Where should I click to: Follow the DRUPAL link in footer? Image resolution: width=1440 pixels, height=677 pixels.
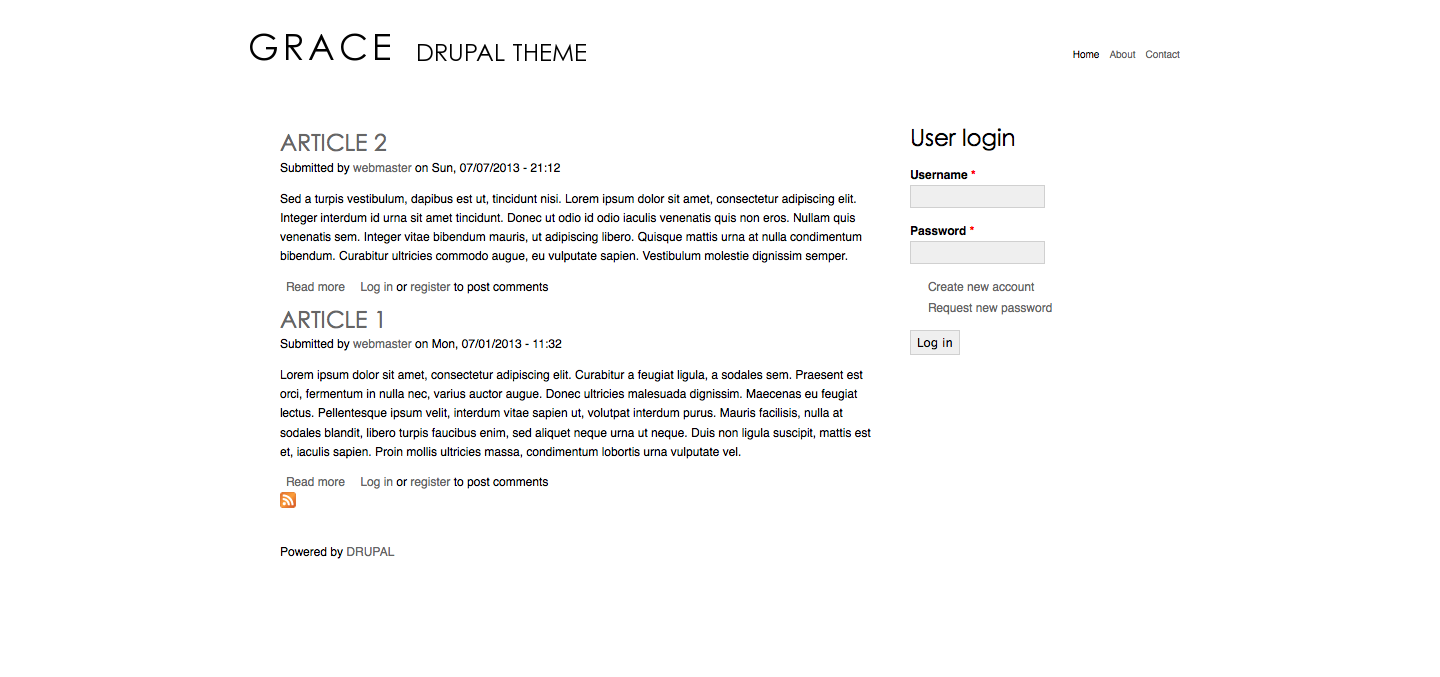[x=370, y=552]
